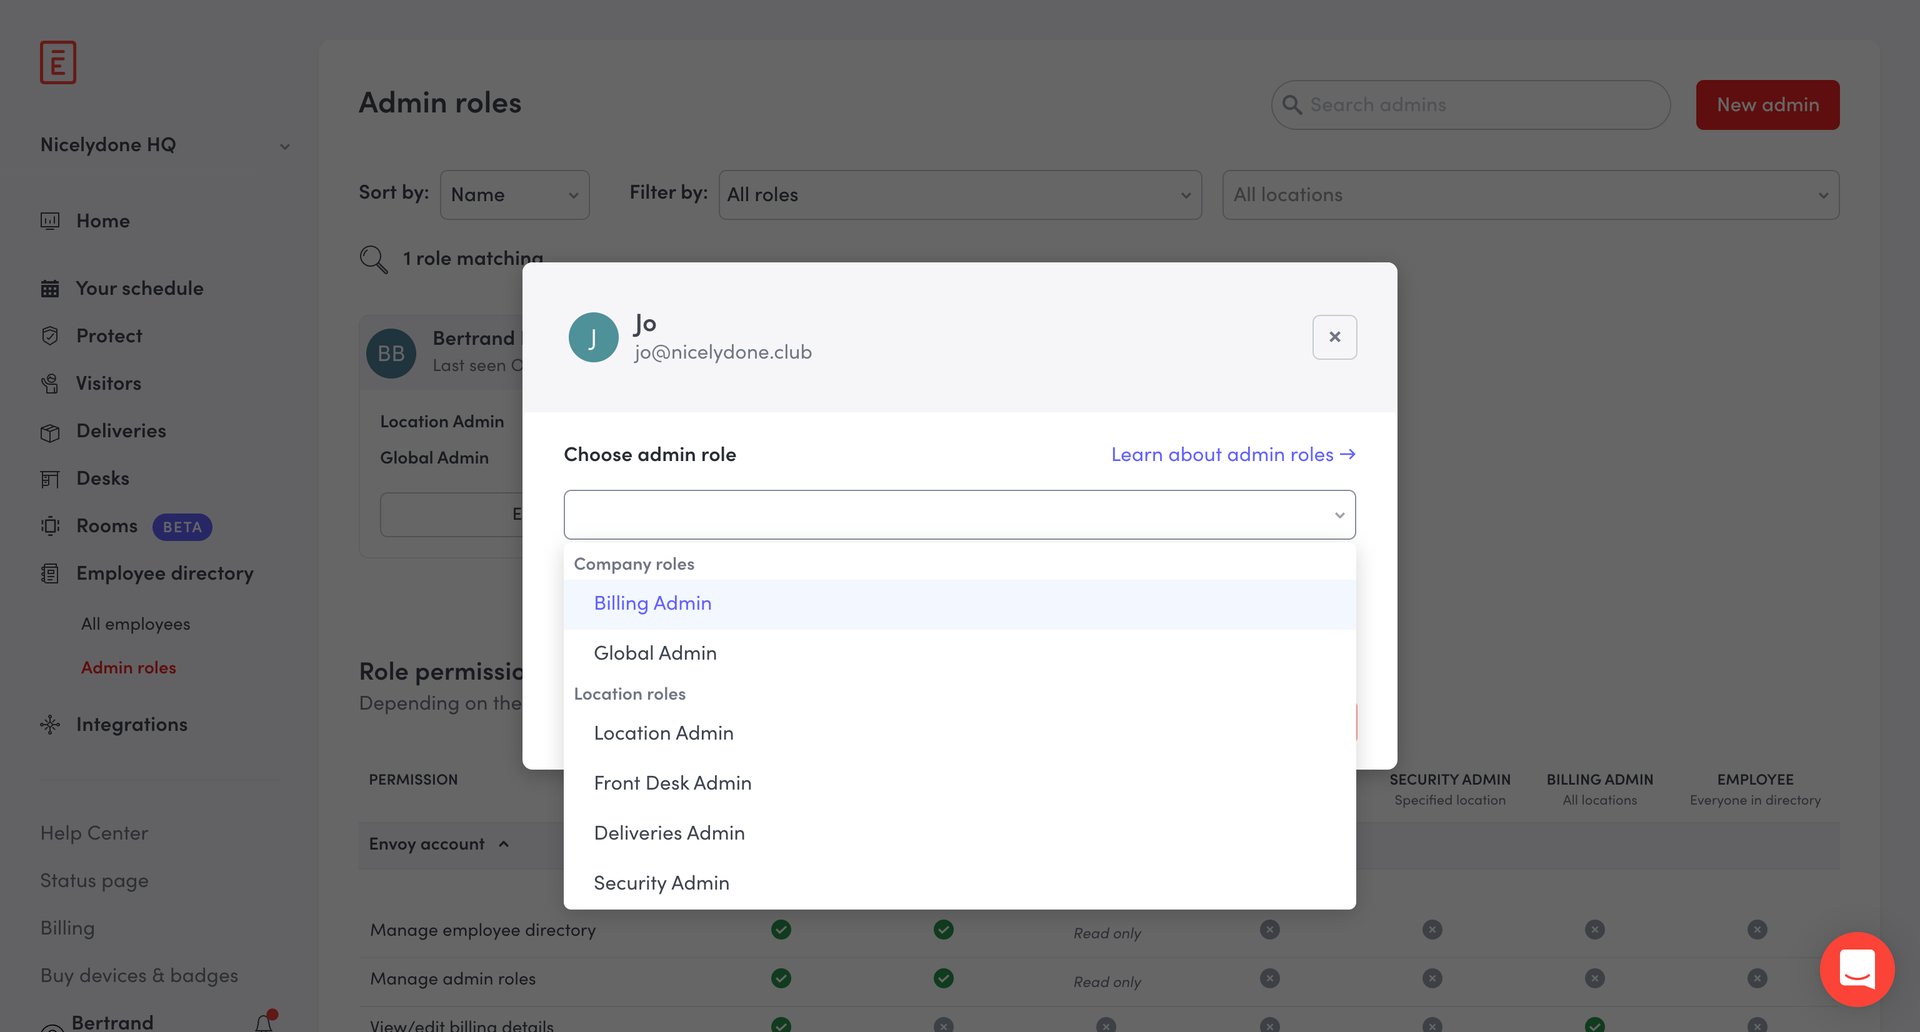This screenshot has width=1920, height=1032.
Task: Select Admin roles in the sidebar menu
Action: pos(128,667)
